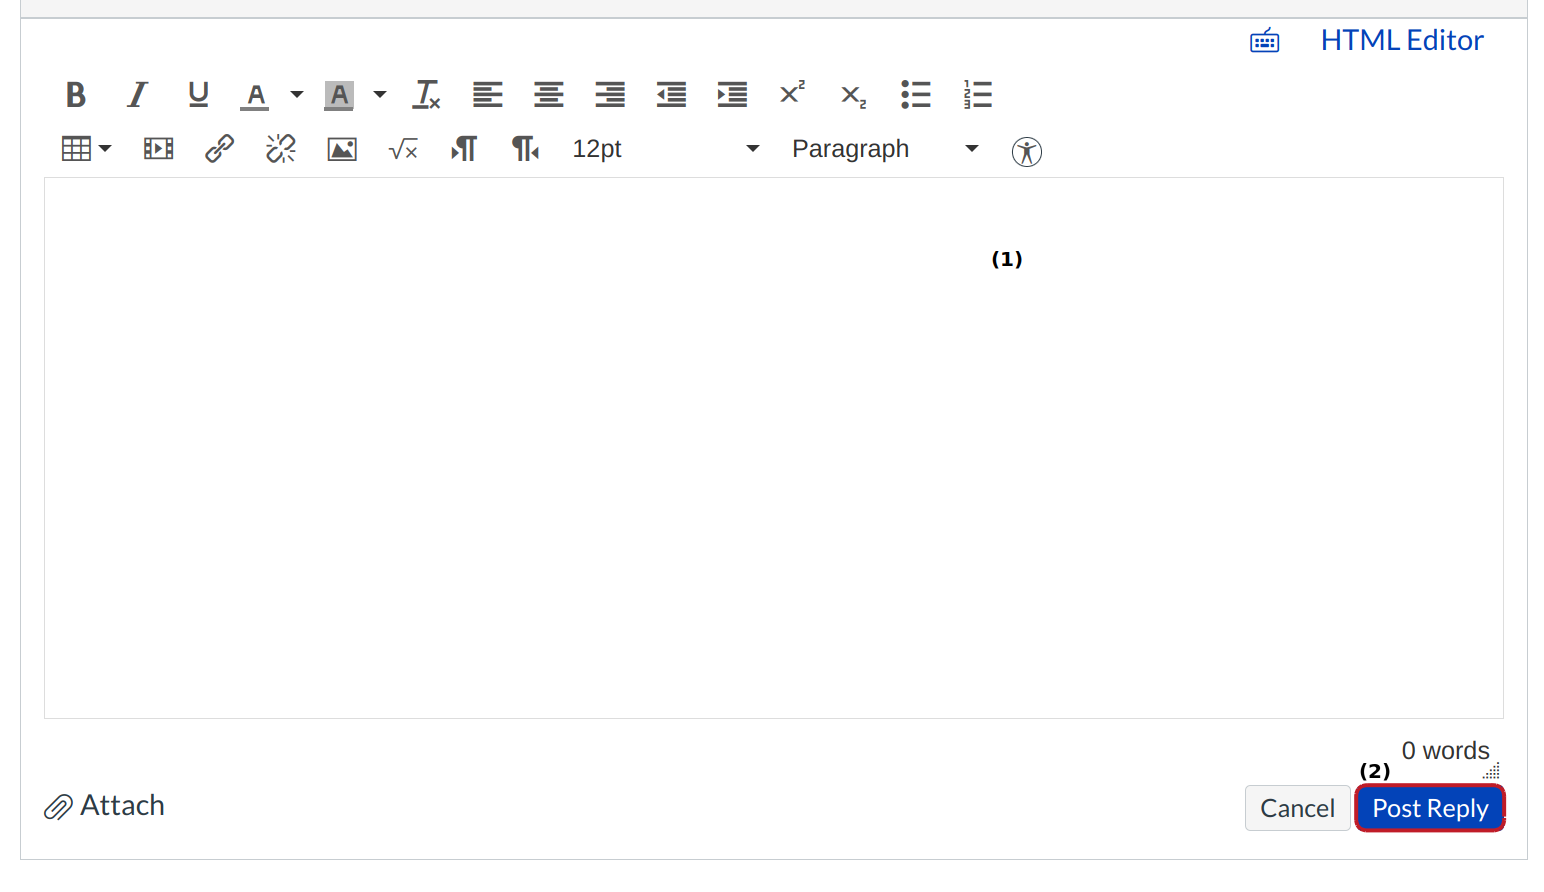Attach a file to the reply
Screen dimensions: 1544x892
point(104,805)
